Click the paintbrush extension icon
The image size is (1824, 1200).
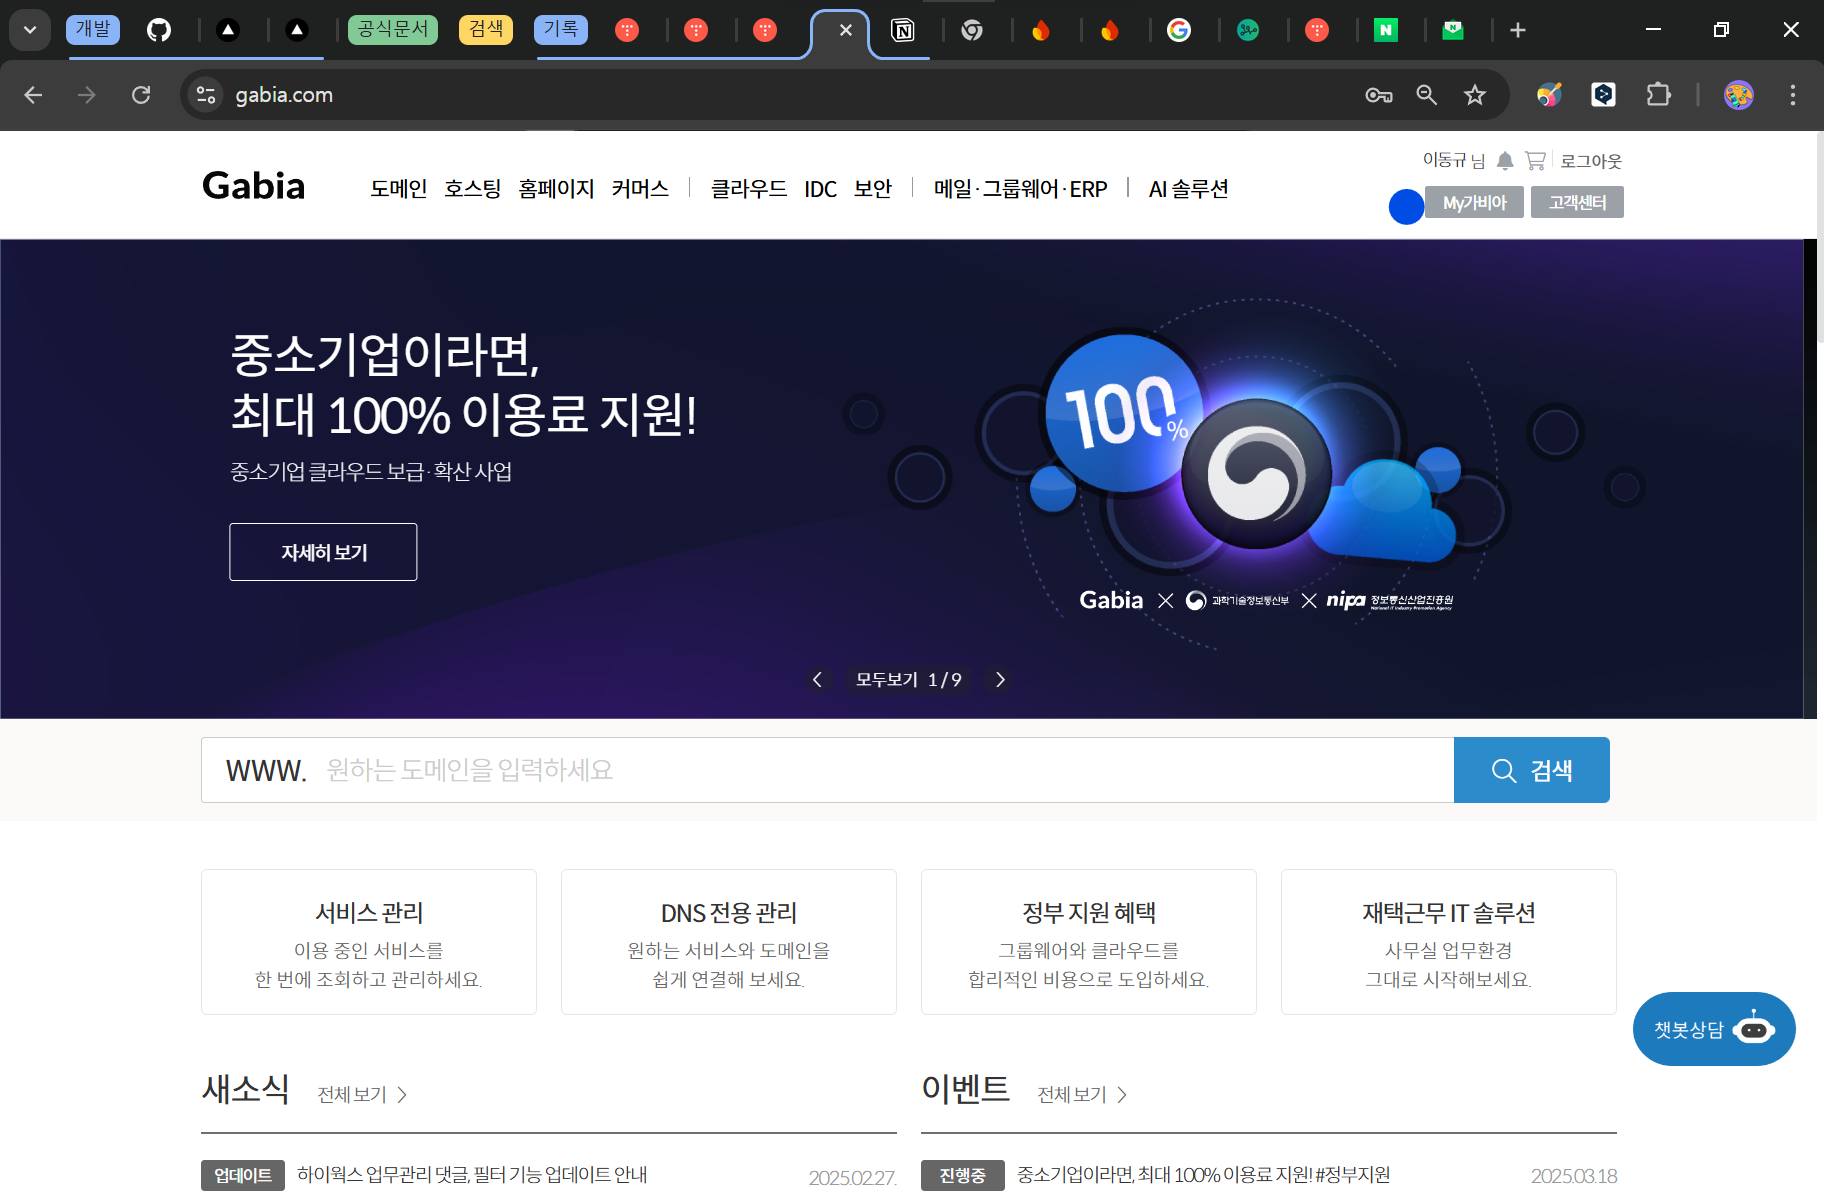[x=1549, y=95]
